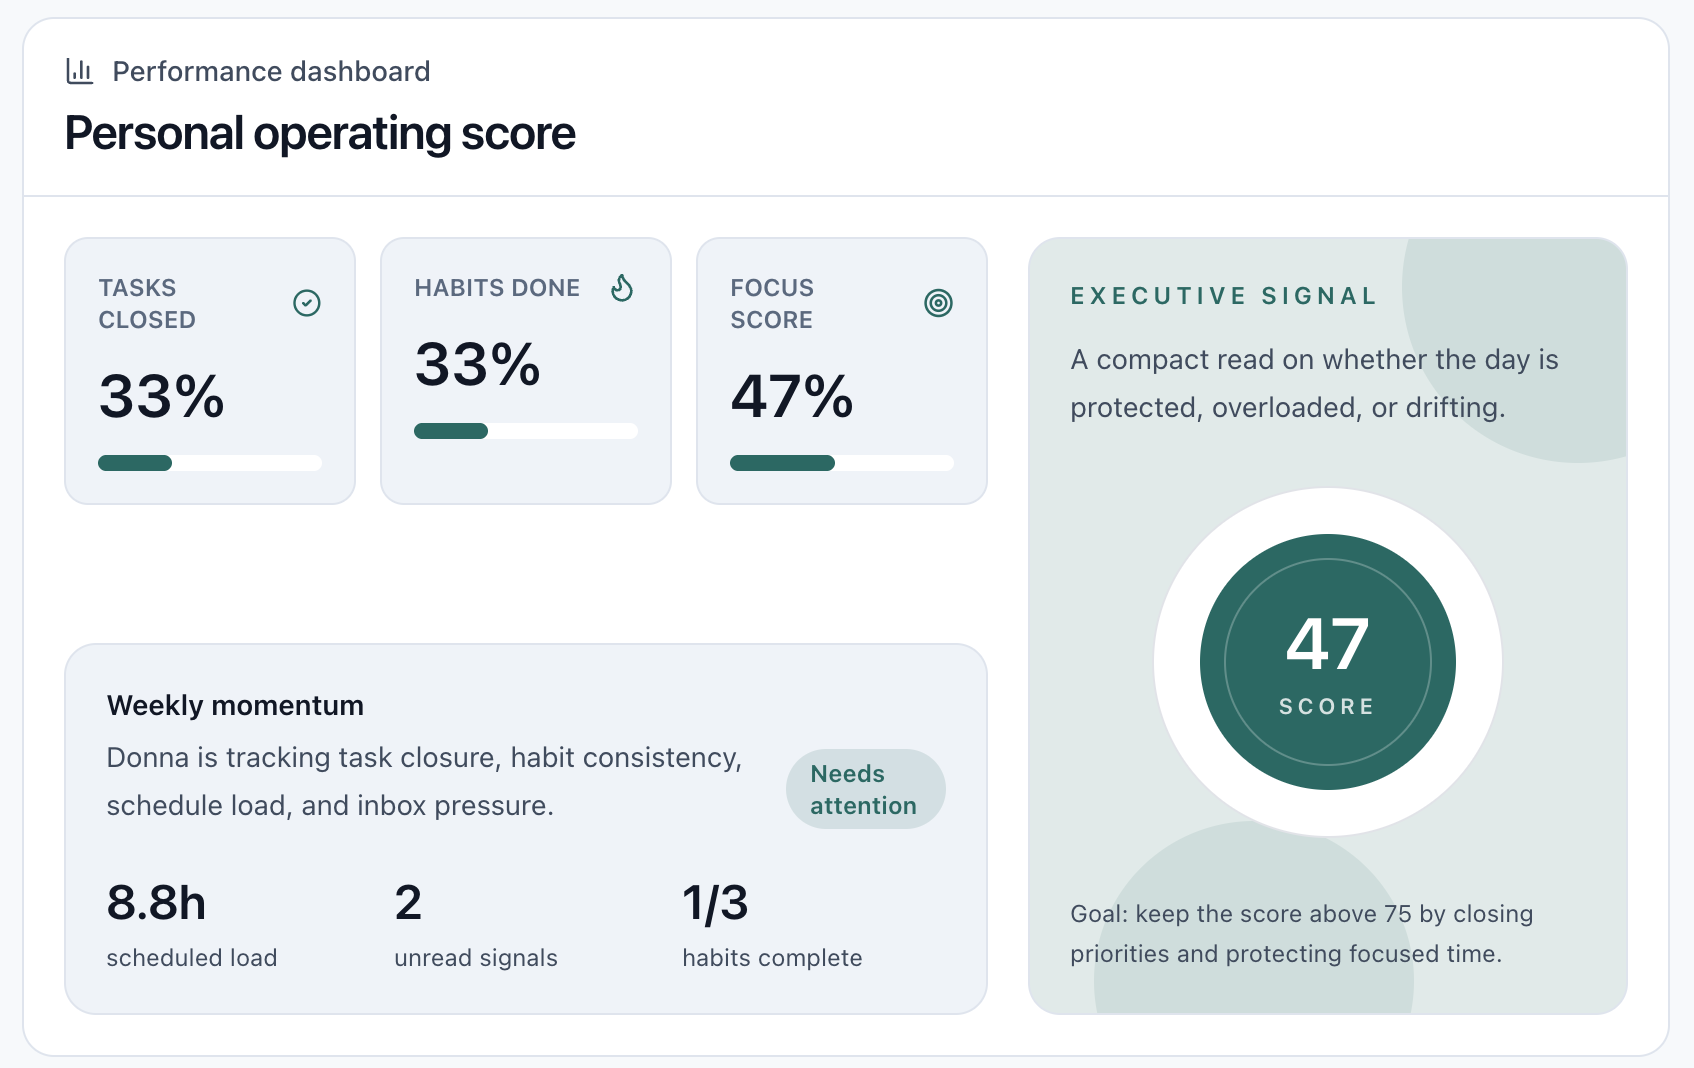
Task: Click the Needs attention status badge
Action: [866, 789]
